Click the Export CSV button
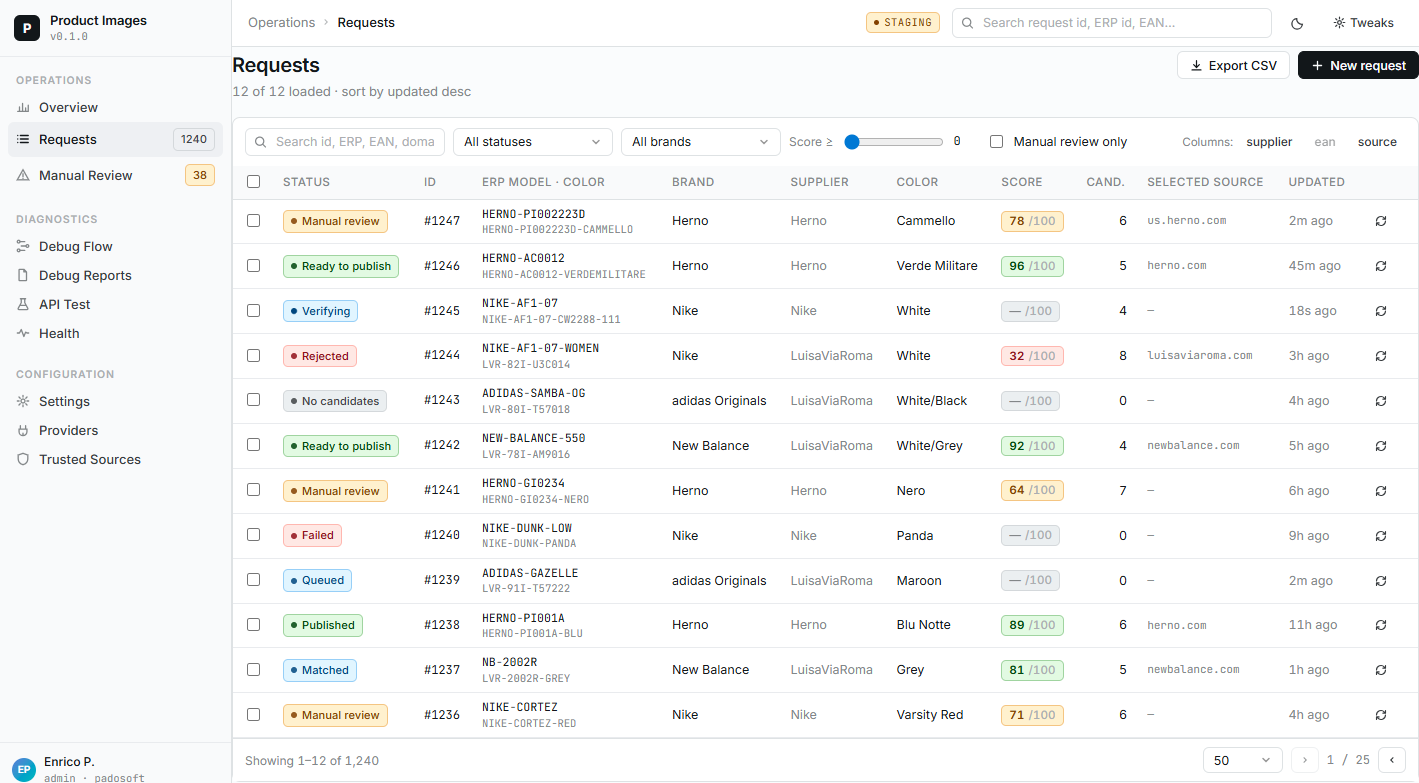1419x783 pixels. pyautogui.click(x=1233, y=65)
